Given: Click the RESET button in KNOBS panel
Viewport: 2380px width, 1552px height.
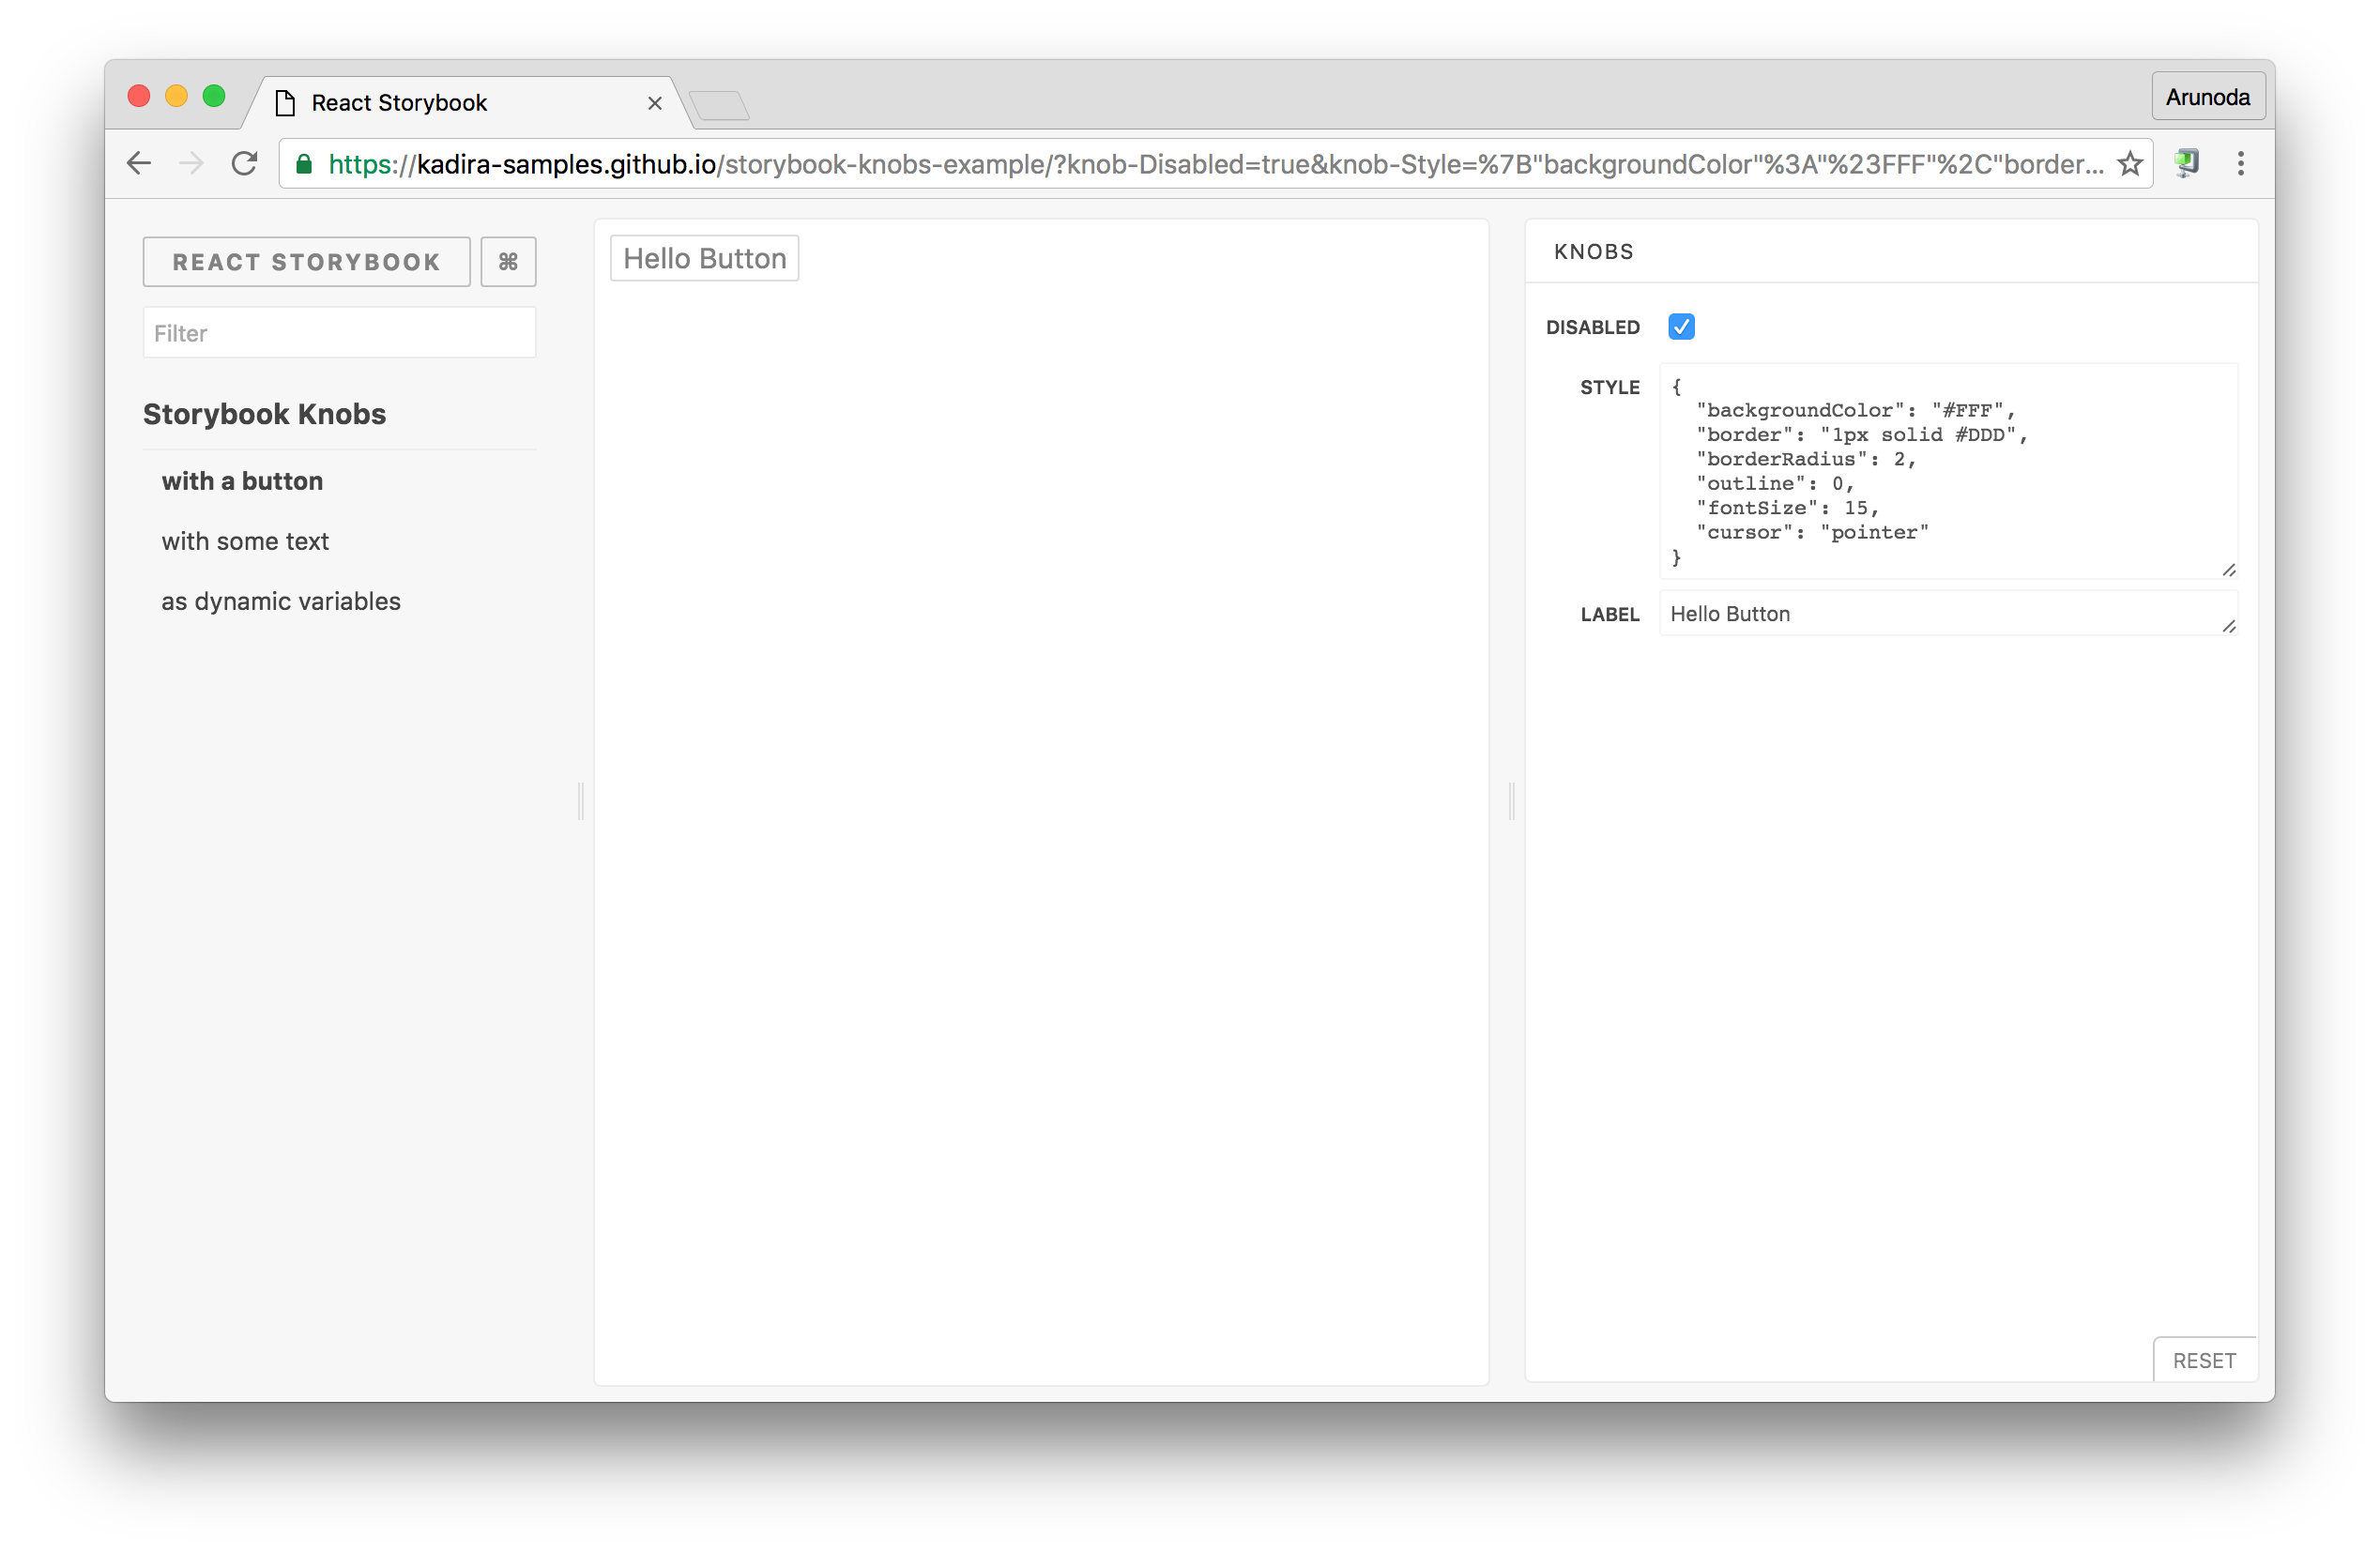Looking at the screenshot, I should pos(2202,1358).
